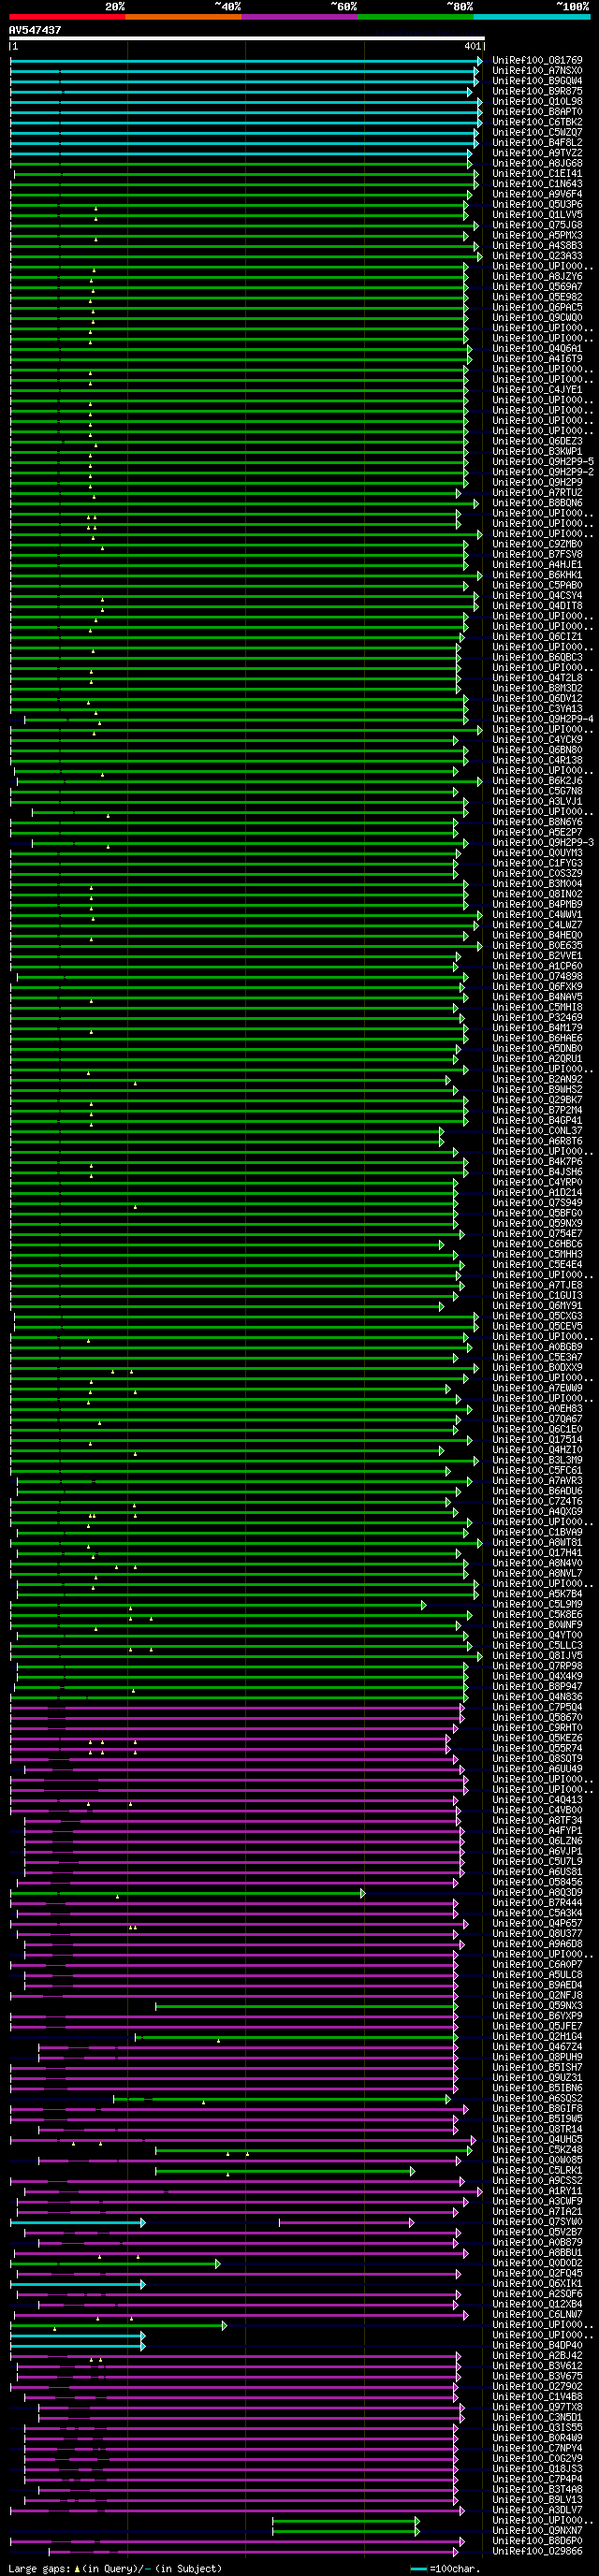Choose hit UniRef100_Q5U3P6

coord(537,205)
